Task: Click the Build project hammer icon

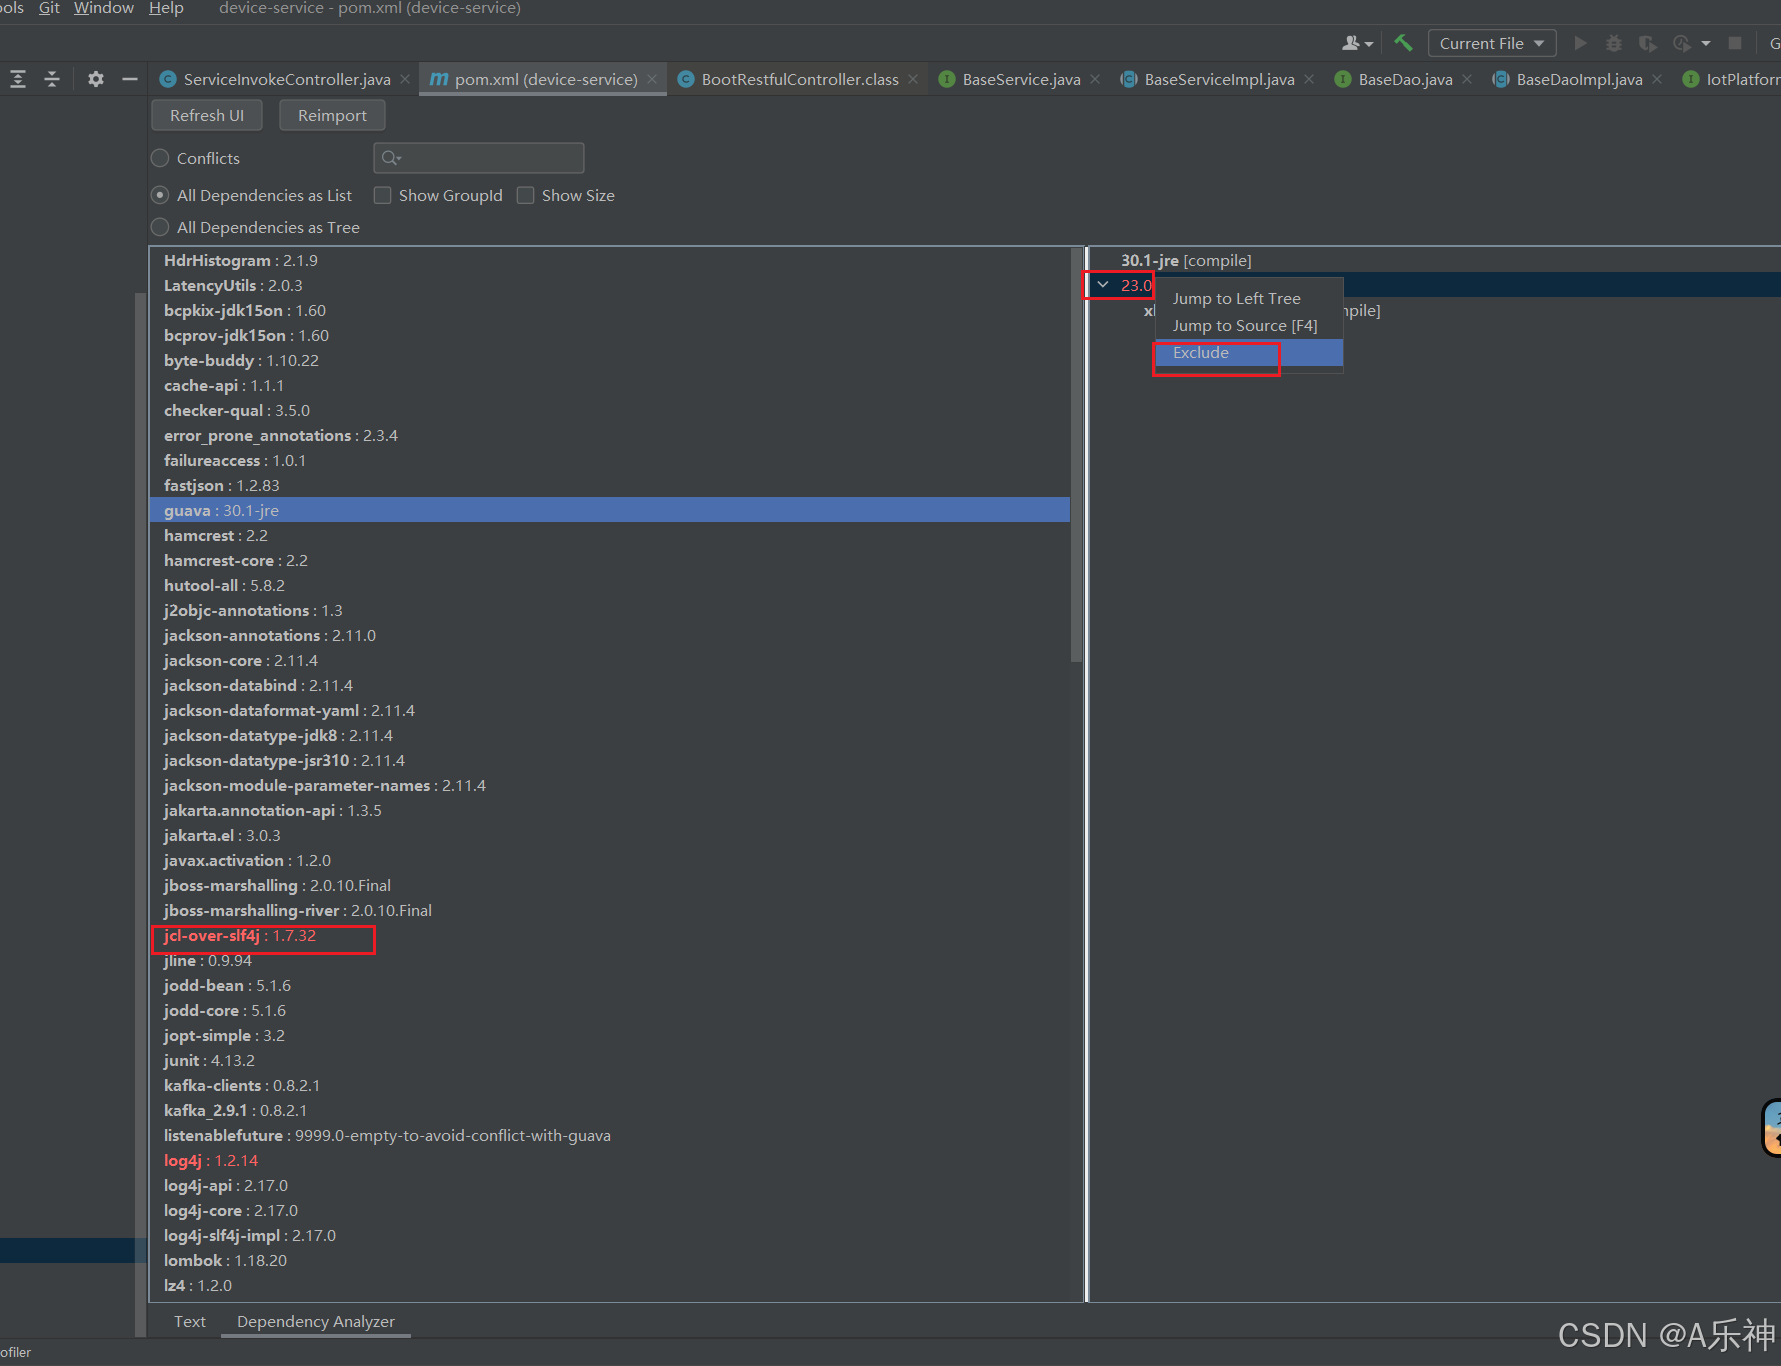Action: pos(1403,43)
